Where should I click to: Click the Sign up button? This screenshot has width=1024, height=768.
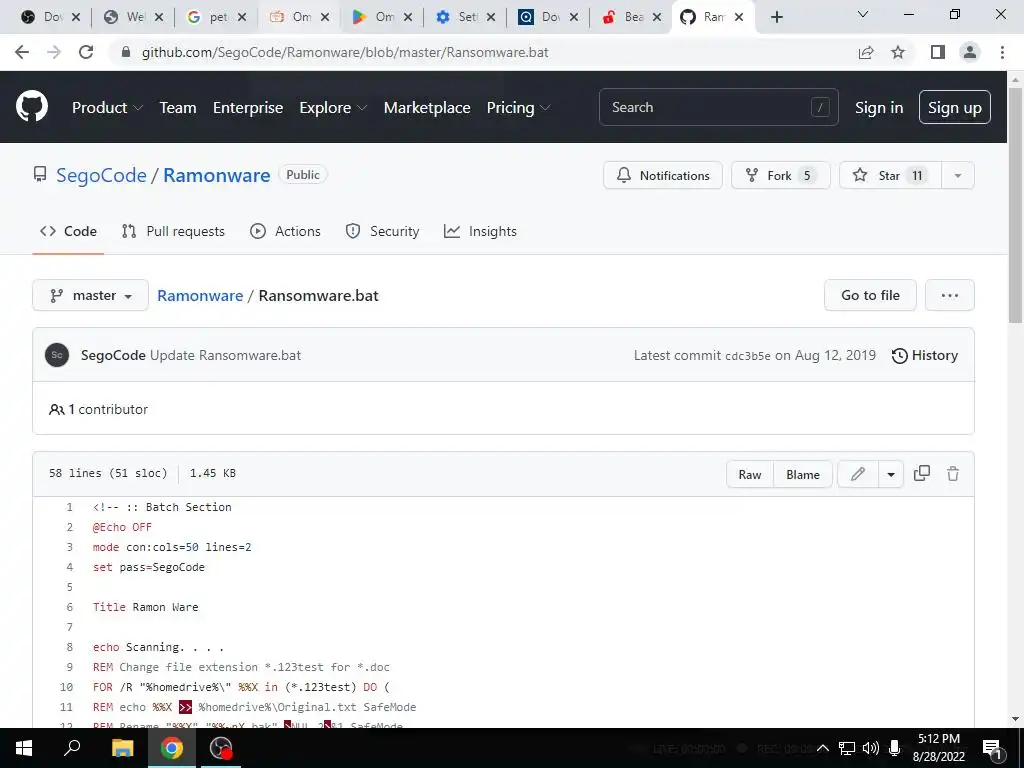click(955, 107)
